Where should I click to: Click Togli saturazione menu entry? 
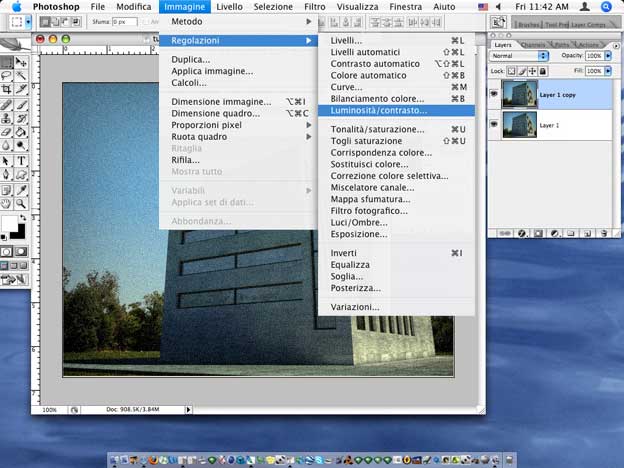click(x=369, y=140)
